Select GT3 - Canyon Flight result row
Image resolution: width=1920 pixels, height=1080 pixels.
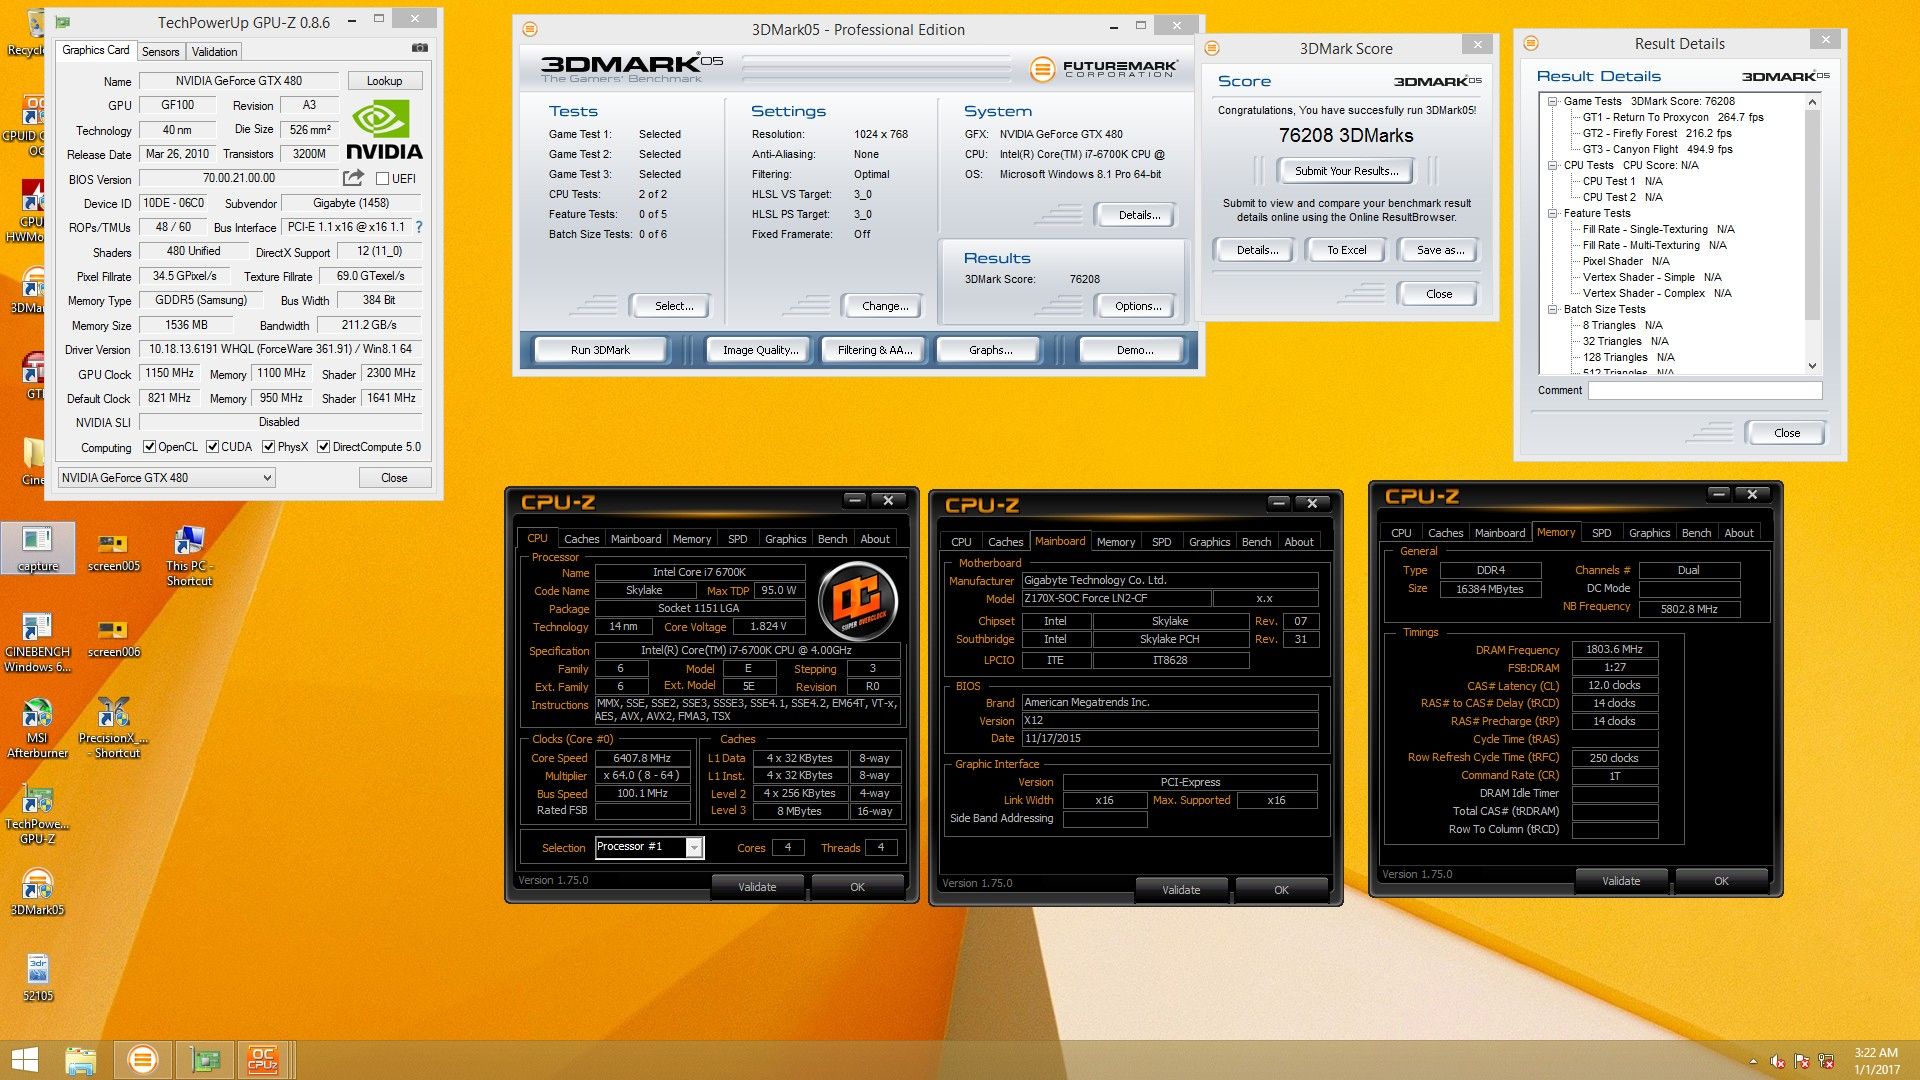pos(1657,149)
